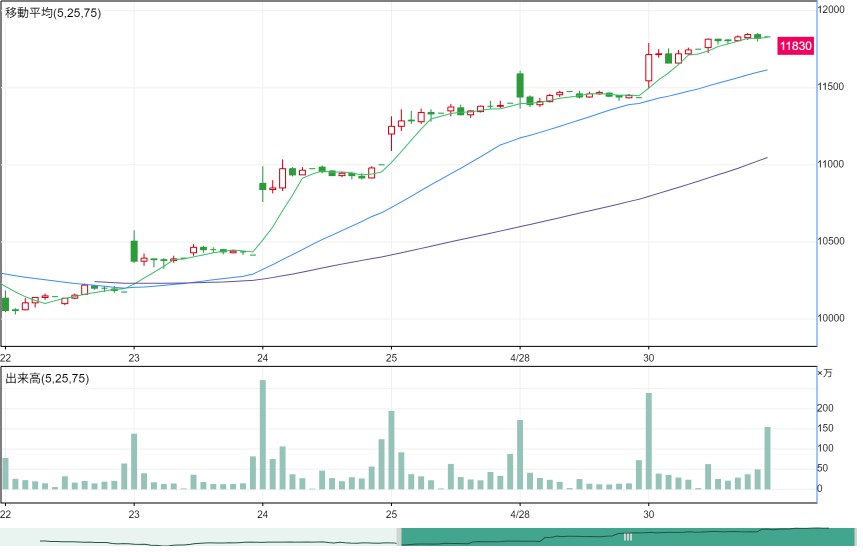Click the 出来高(5,25,75) volume label
This screenshot has width=863, height=552.
tap(47, 379)
